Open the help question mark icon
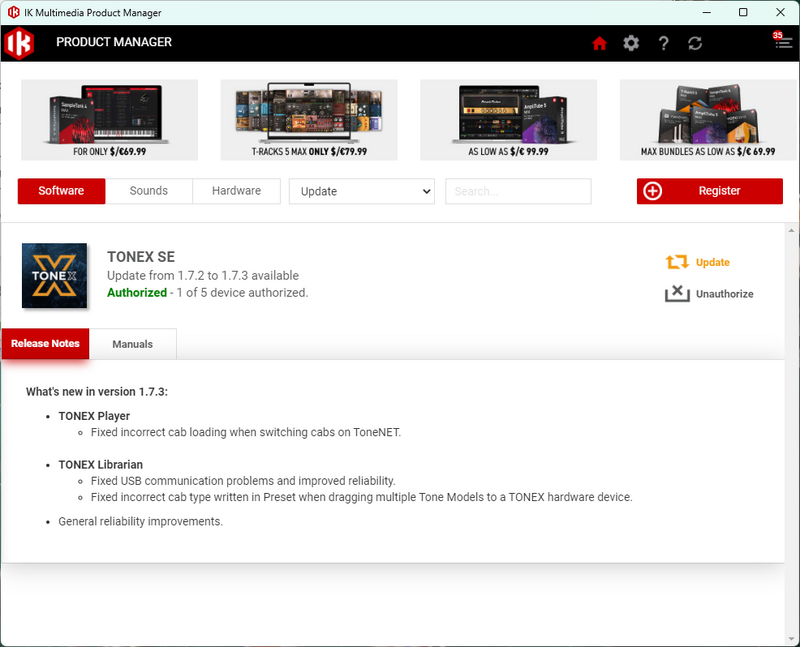Image resolution: width=800 pixels, height=647 pixels. [663, 43]
